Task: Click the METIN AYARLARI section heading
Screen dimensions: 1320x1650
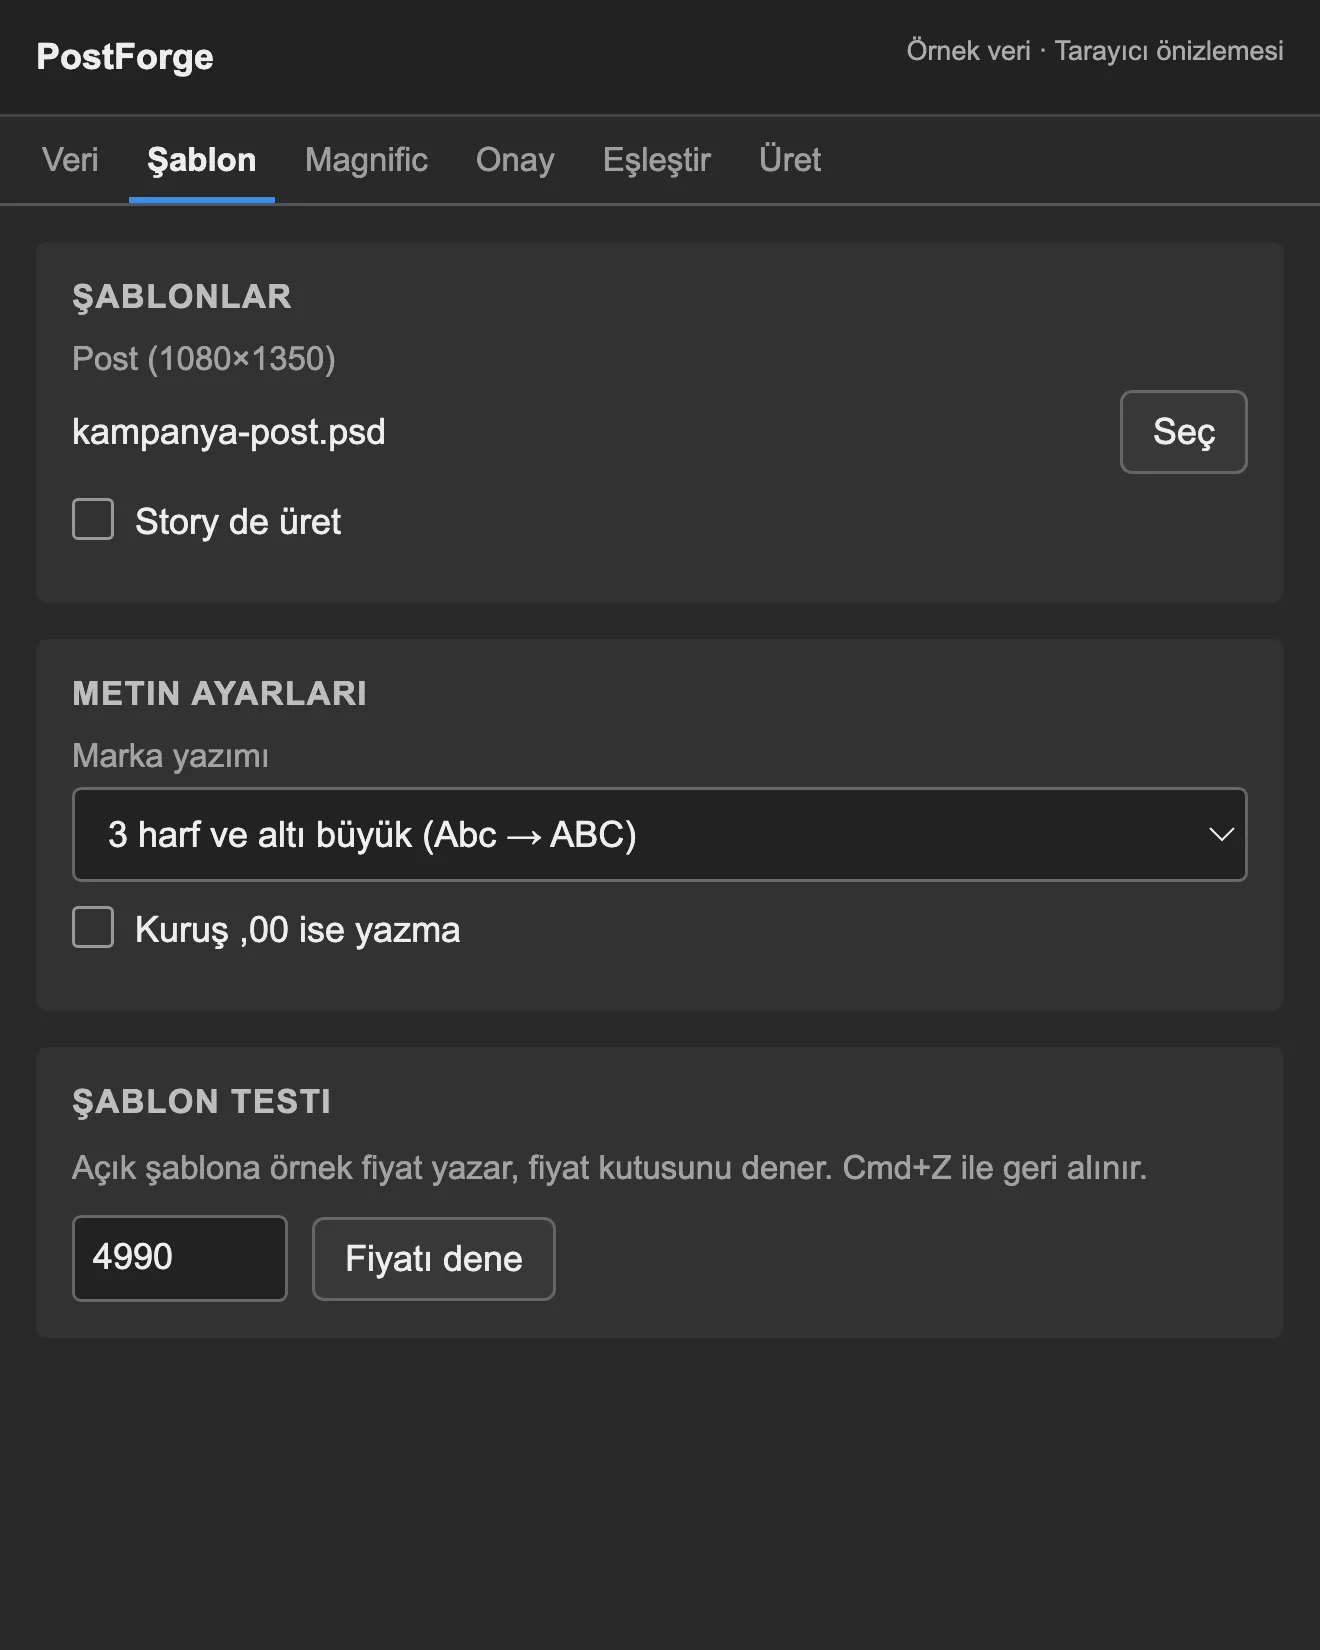Action: click(x=220, y=693)
